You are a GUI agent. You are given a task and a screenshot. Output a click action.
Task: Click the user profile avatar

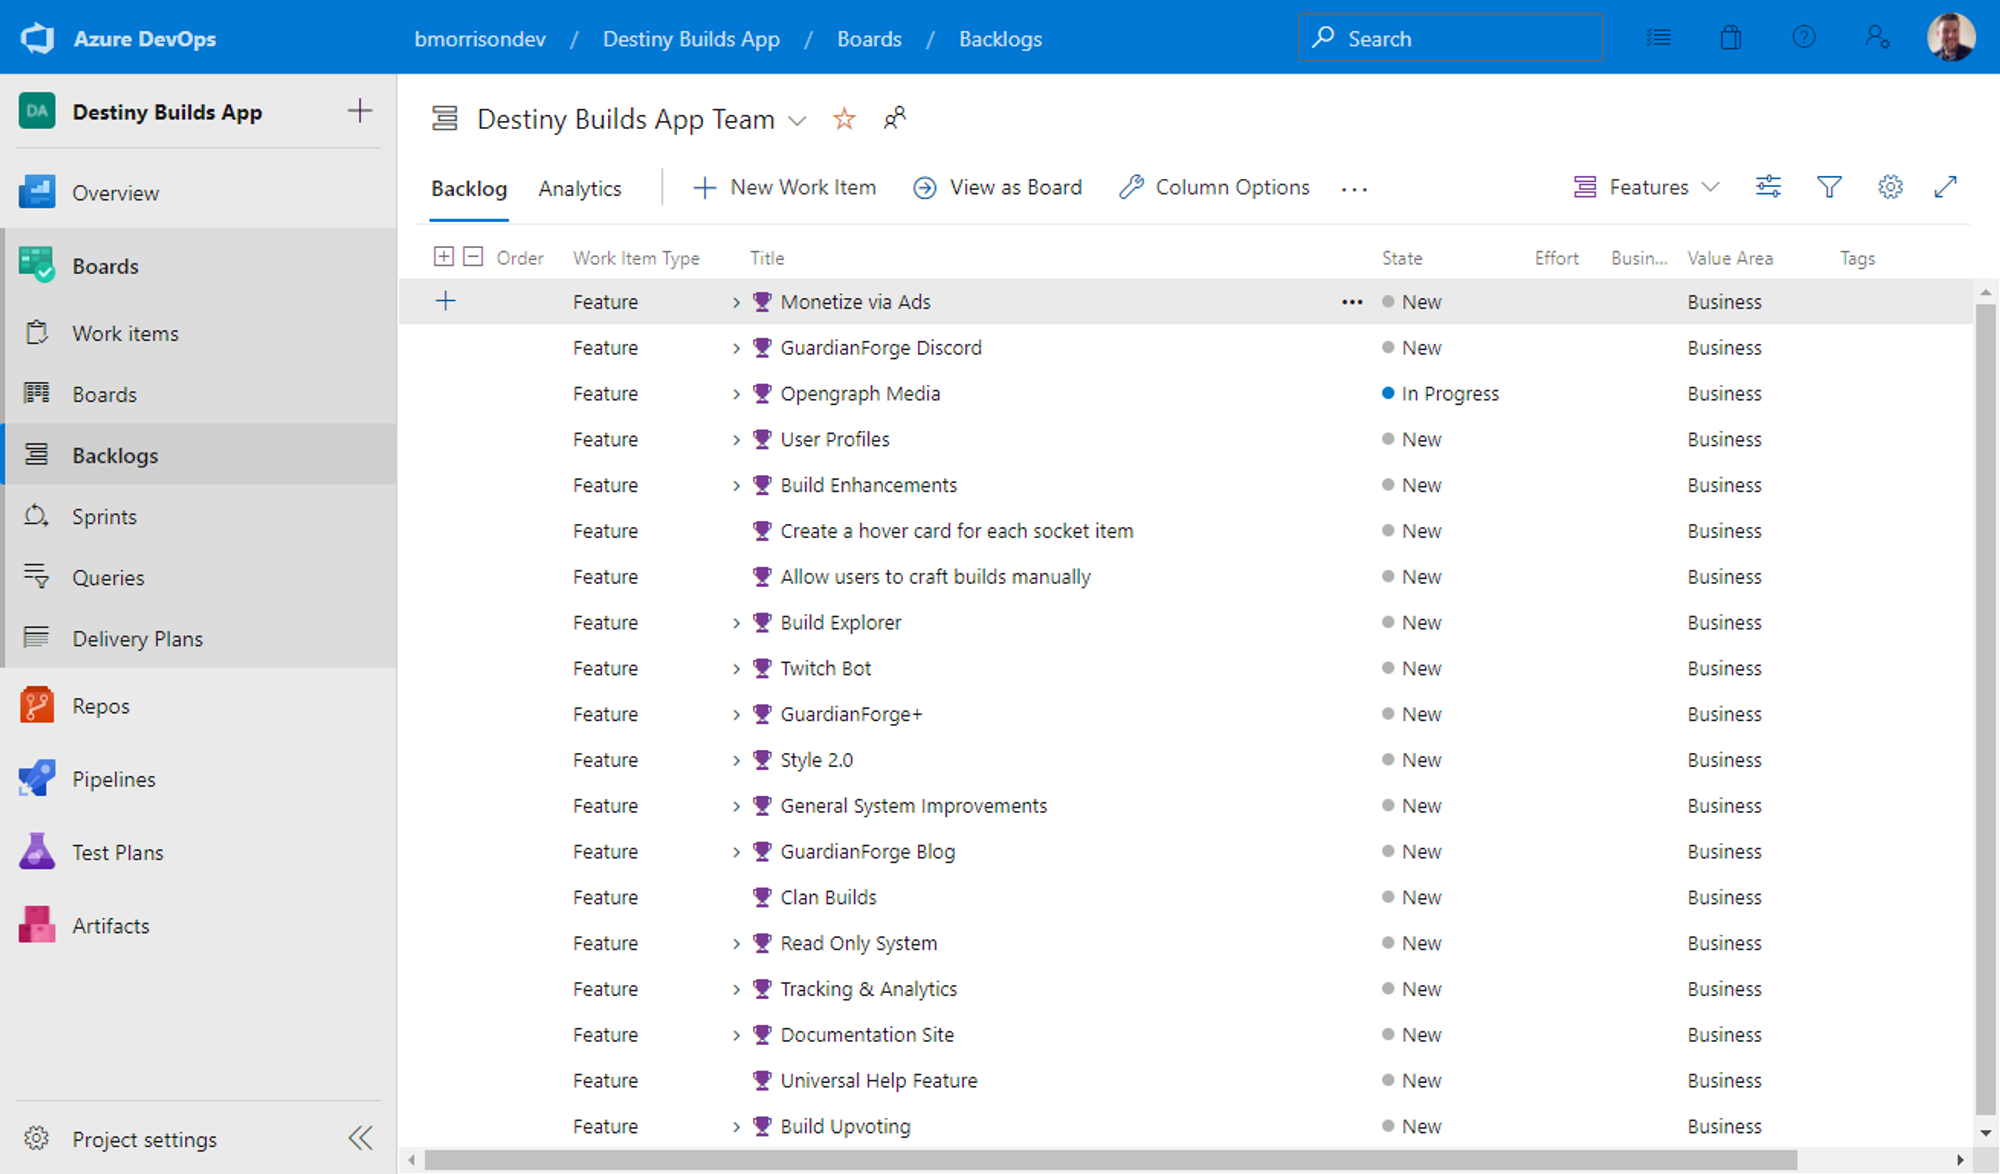pyautogui.click(x=1951, y=37)
